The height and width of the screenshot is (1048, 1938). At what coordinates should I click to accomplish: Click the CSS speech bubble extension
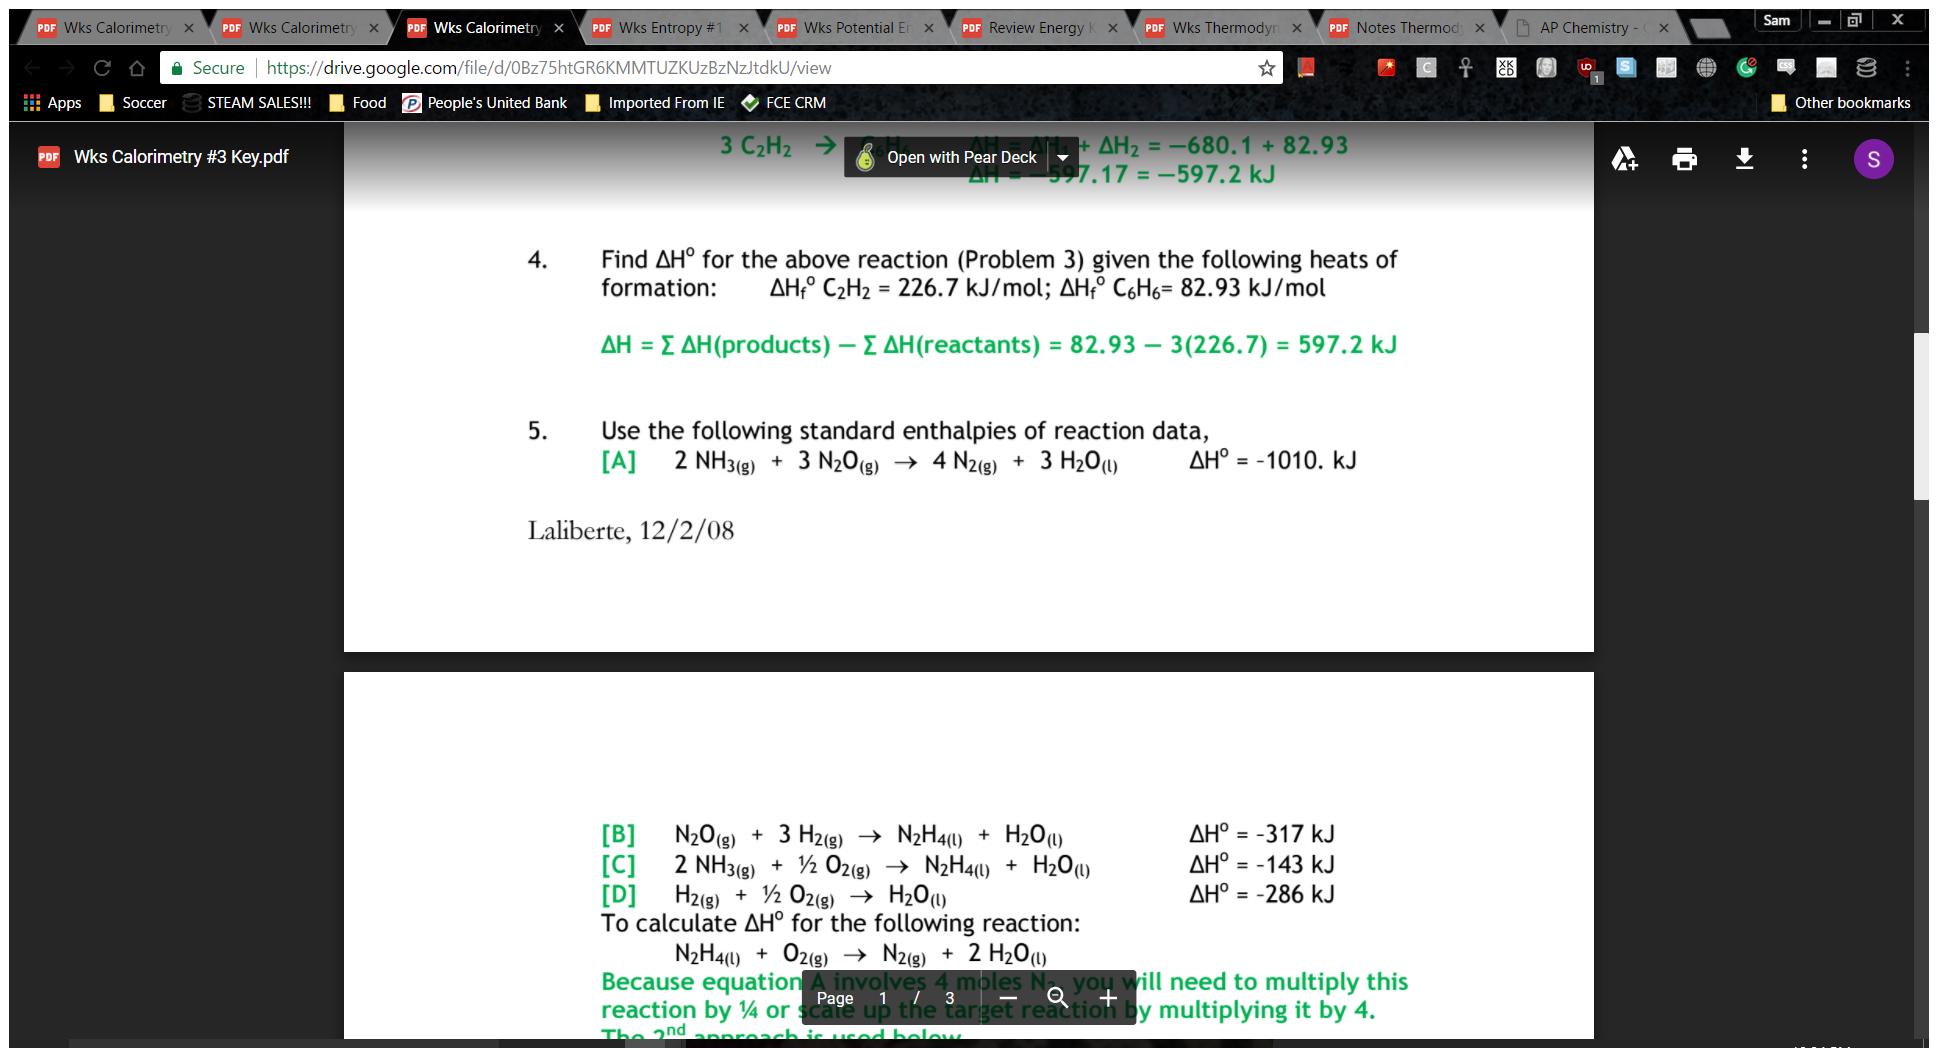click(1786, 67)
